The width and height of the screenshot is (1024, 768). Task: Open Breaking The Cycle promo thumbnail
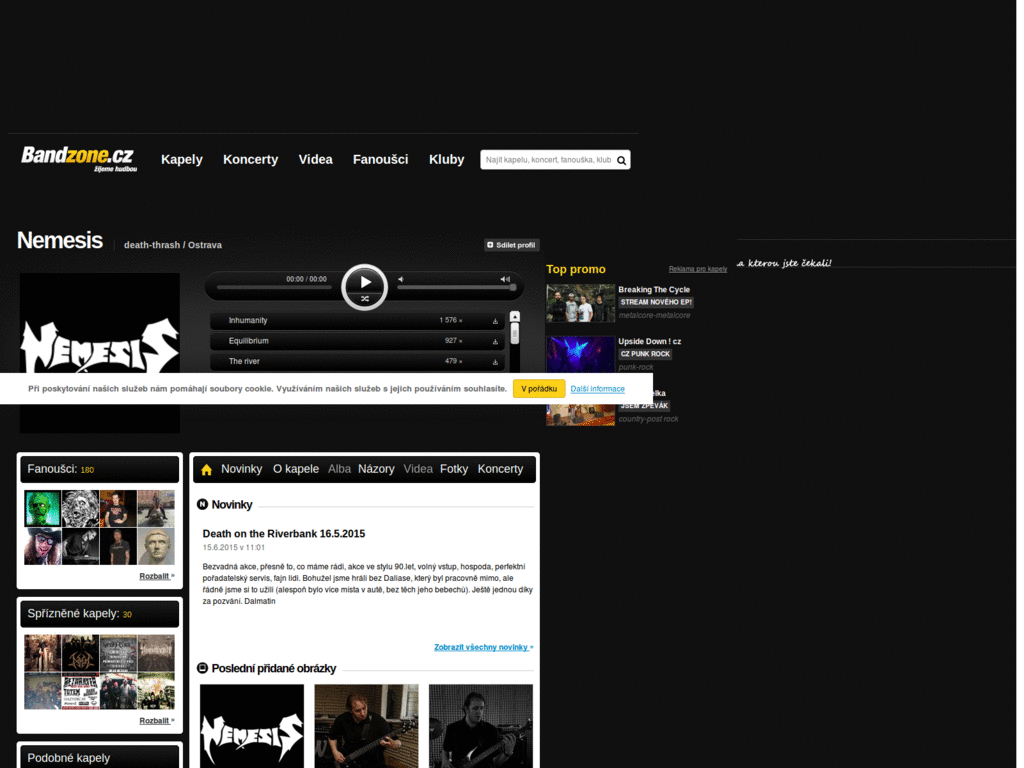point(581,303)
